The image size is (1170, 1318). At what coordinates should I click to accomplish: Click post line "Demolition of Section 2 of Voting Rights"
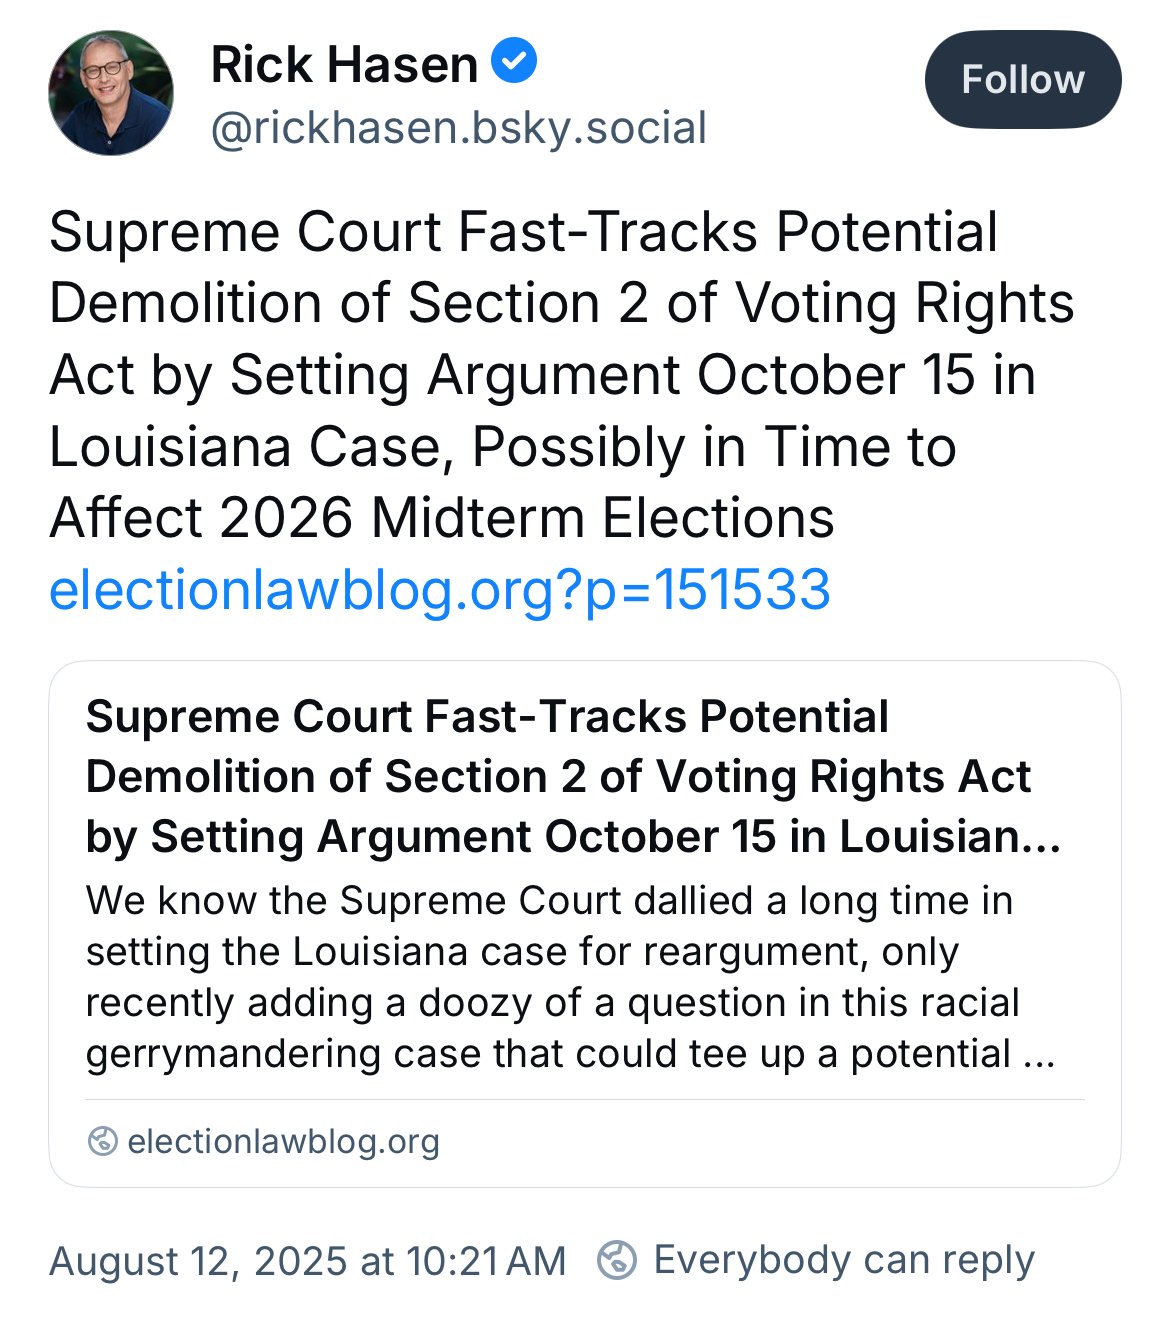point(562,303)
